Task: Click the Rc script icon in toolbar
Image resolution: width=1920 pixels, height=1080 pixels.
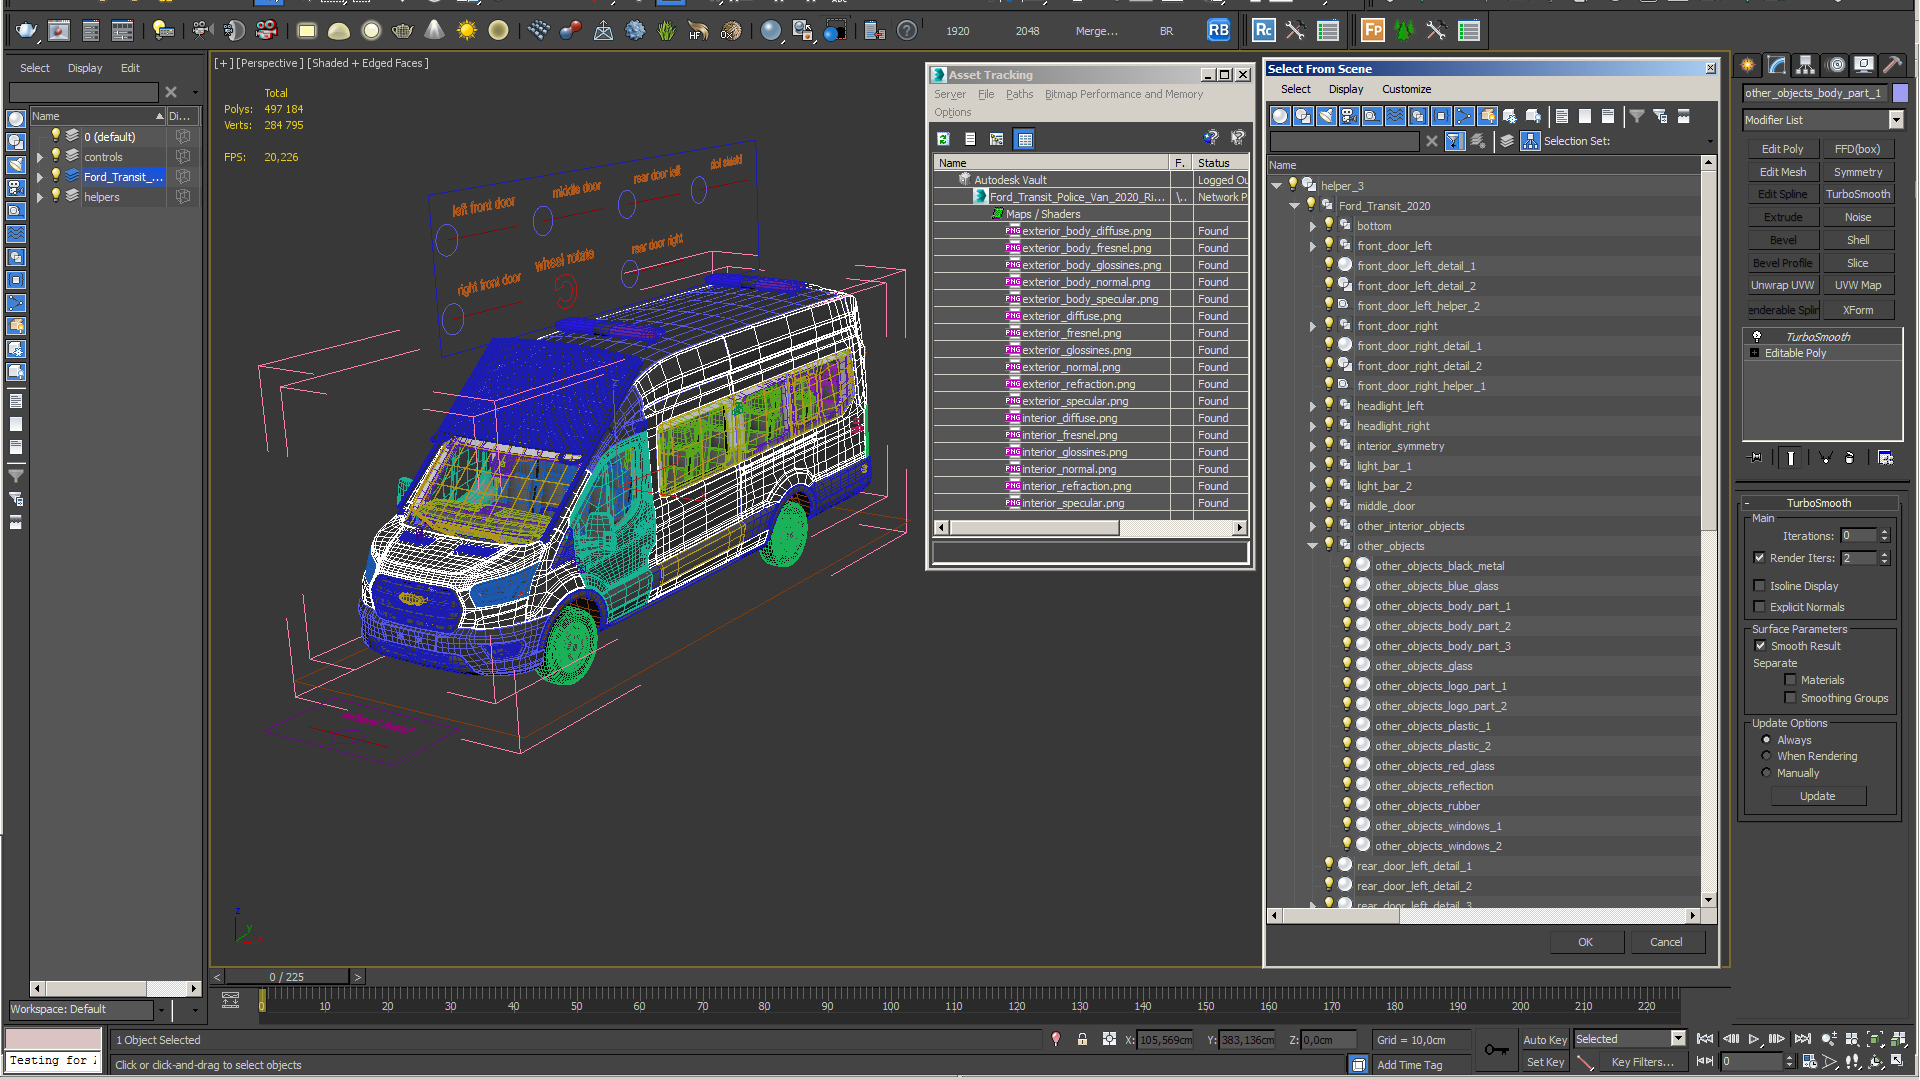Action: pos(1263,31)
